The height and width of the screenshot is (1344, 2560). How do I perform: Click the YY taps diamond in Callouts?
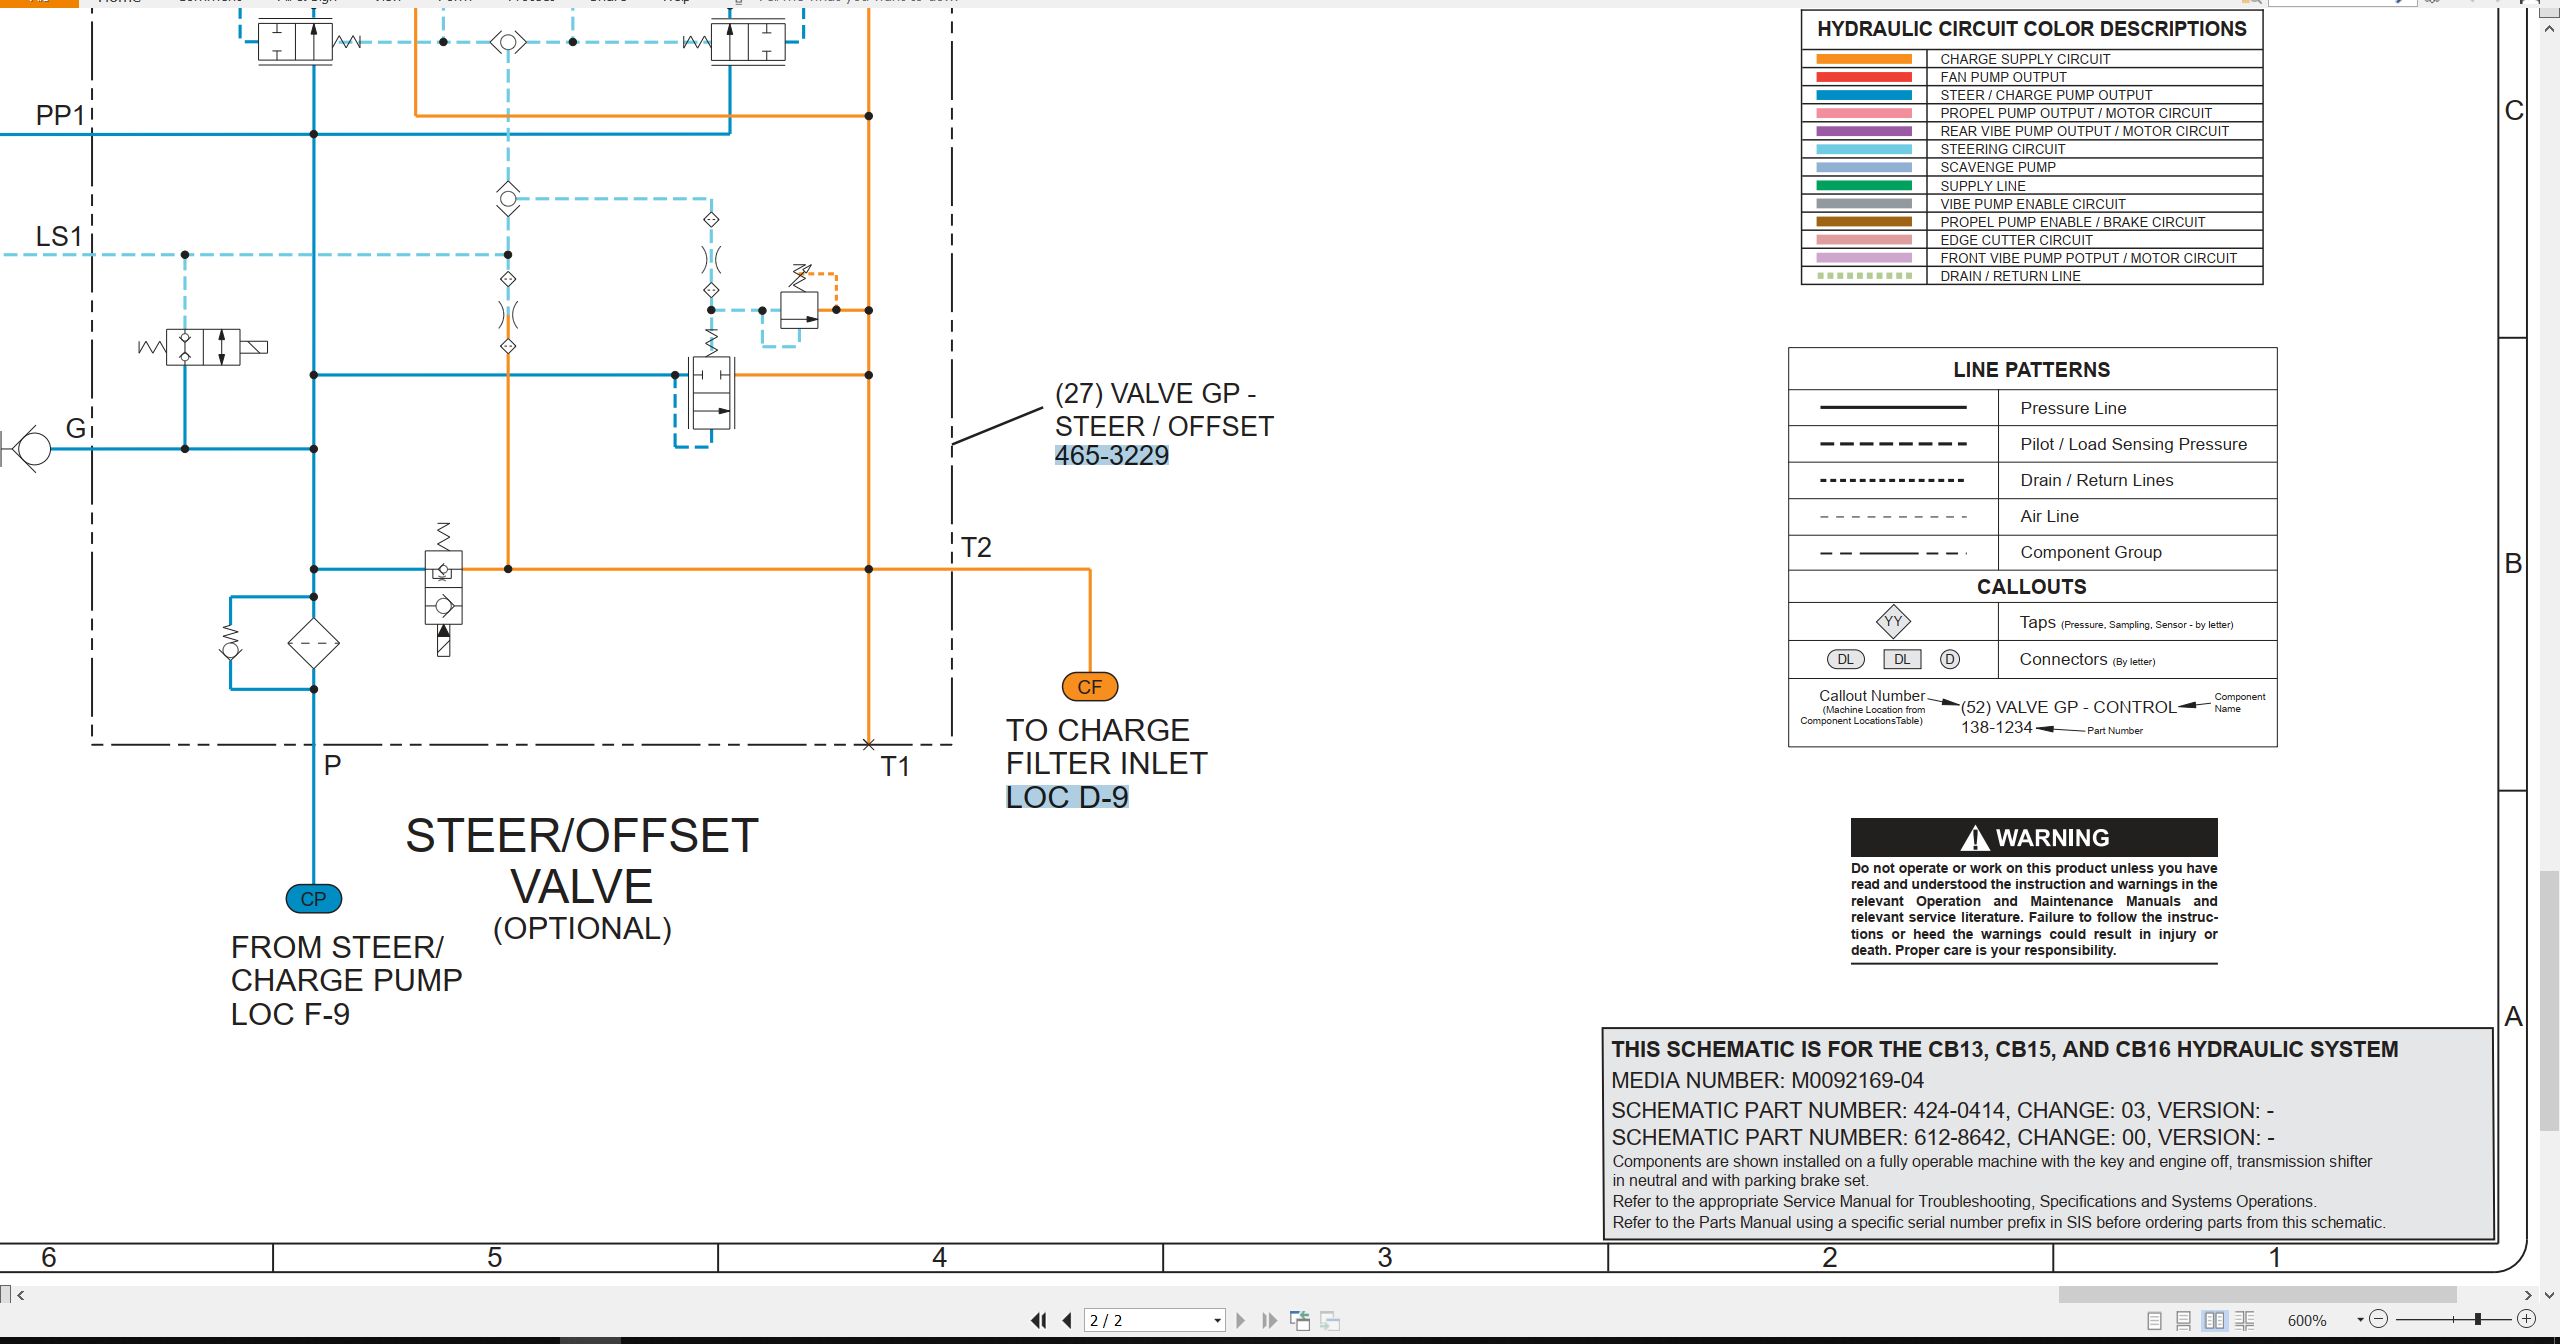pyautogui.click(x=1893, y=621)
